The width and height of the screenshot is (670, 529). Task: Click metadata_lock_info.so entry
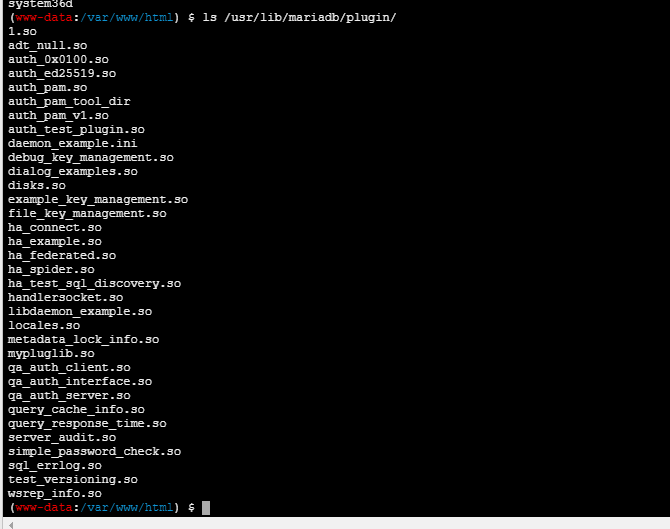pyautogui.click(x=83, y=340)
